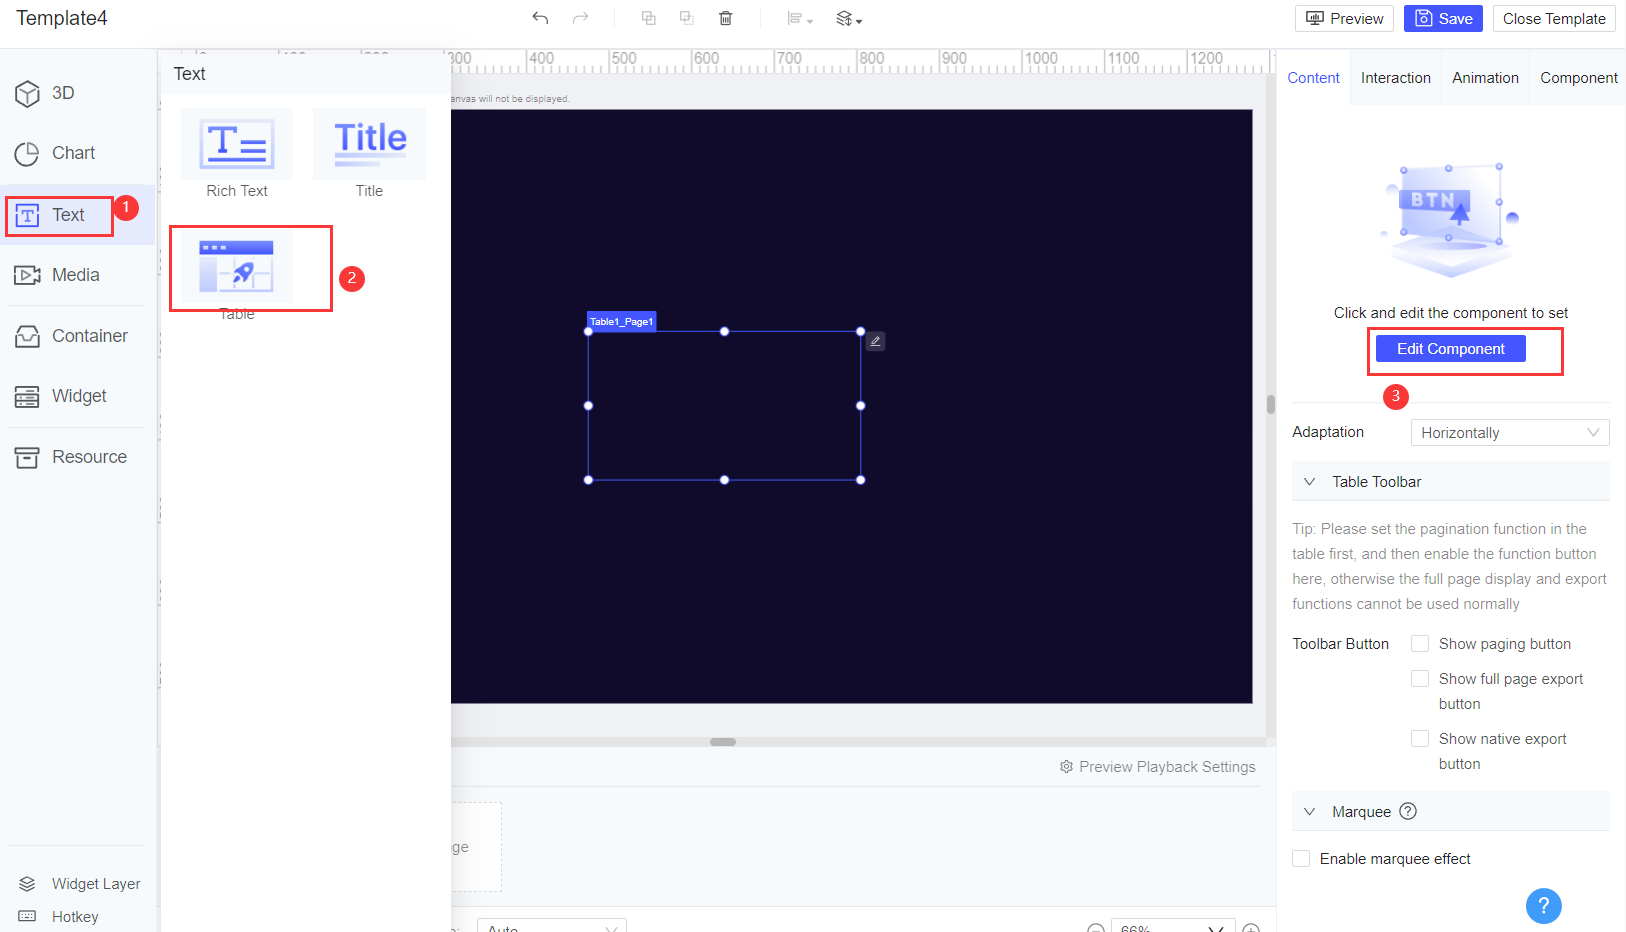Add a Table component
The height and width of the screenshot is (932, 1626).
click(237, 273)
